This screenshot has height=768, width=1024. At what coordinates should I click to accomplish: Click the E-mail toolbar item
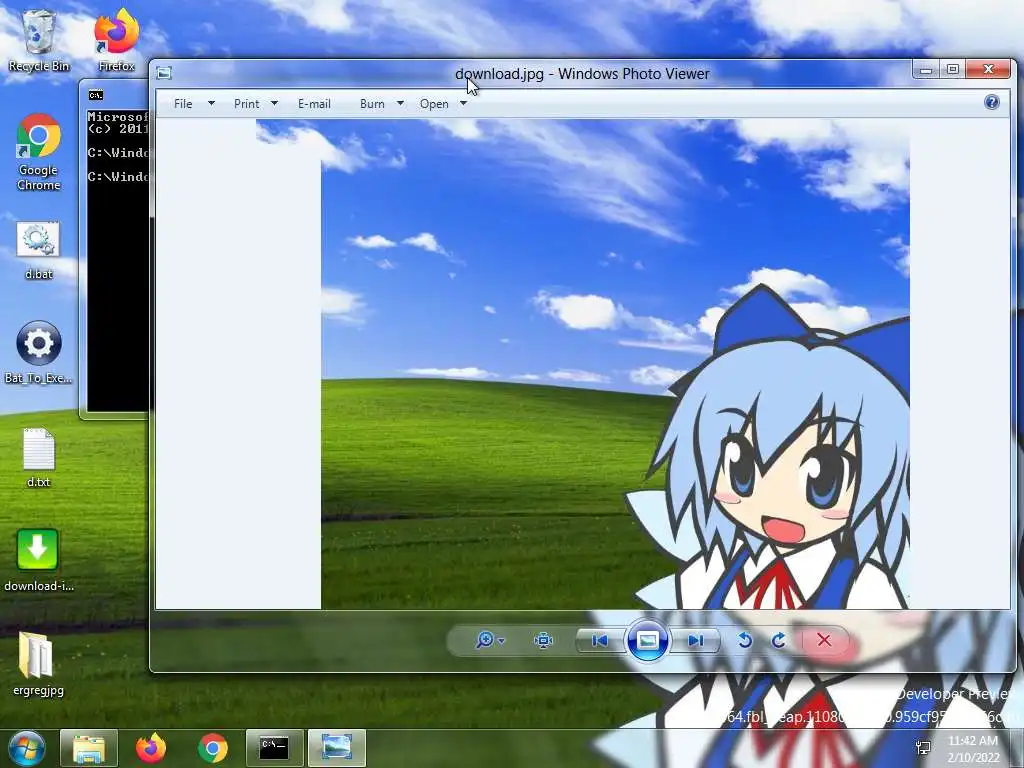[x=314, y=104]
